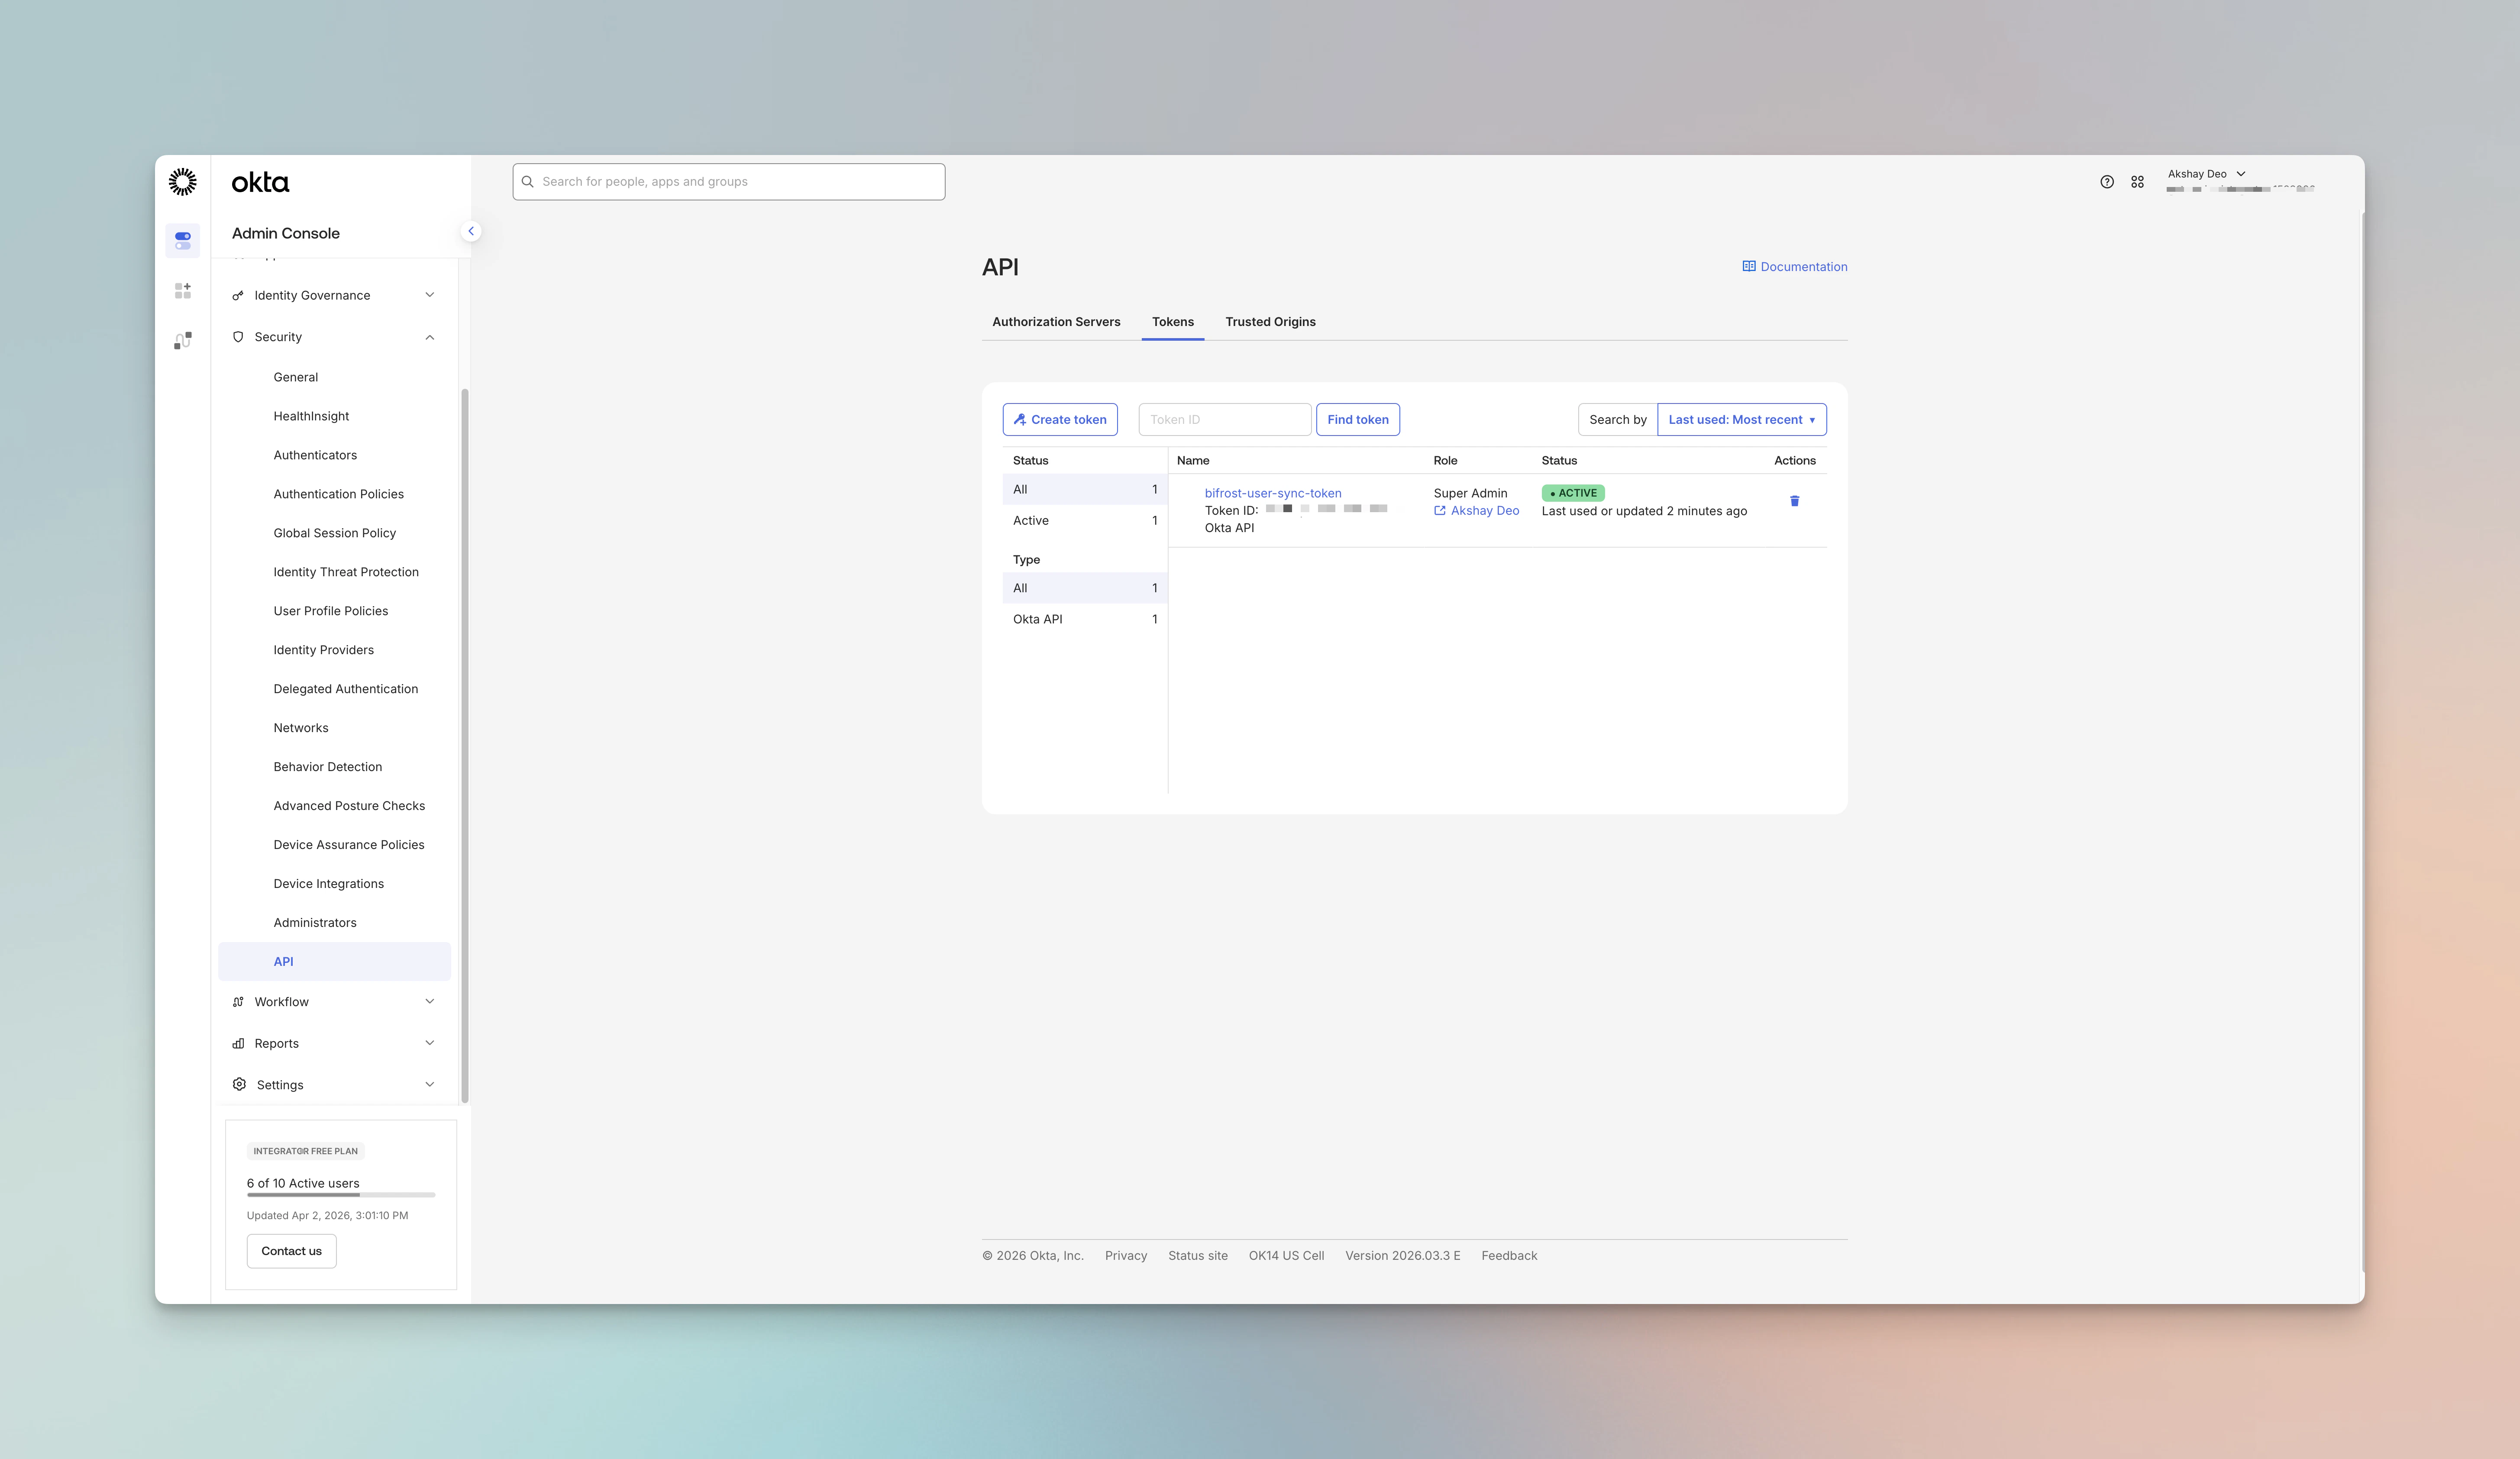Click the ACTIVE status badge
Image resolution: width=2520 pixels, height=1459 pixels.
1573,493
